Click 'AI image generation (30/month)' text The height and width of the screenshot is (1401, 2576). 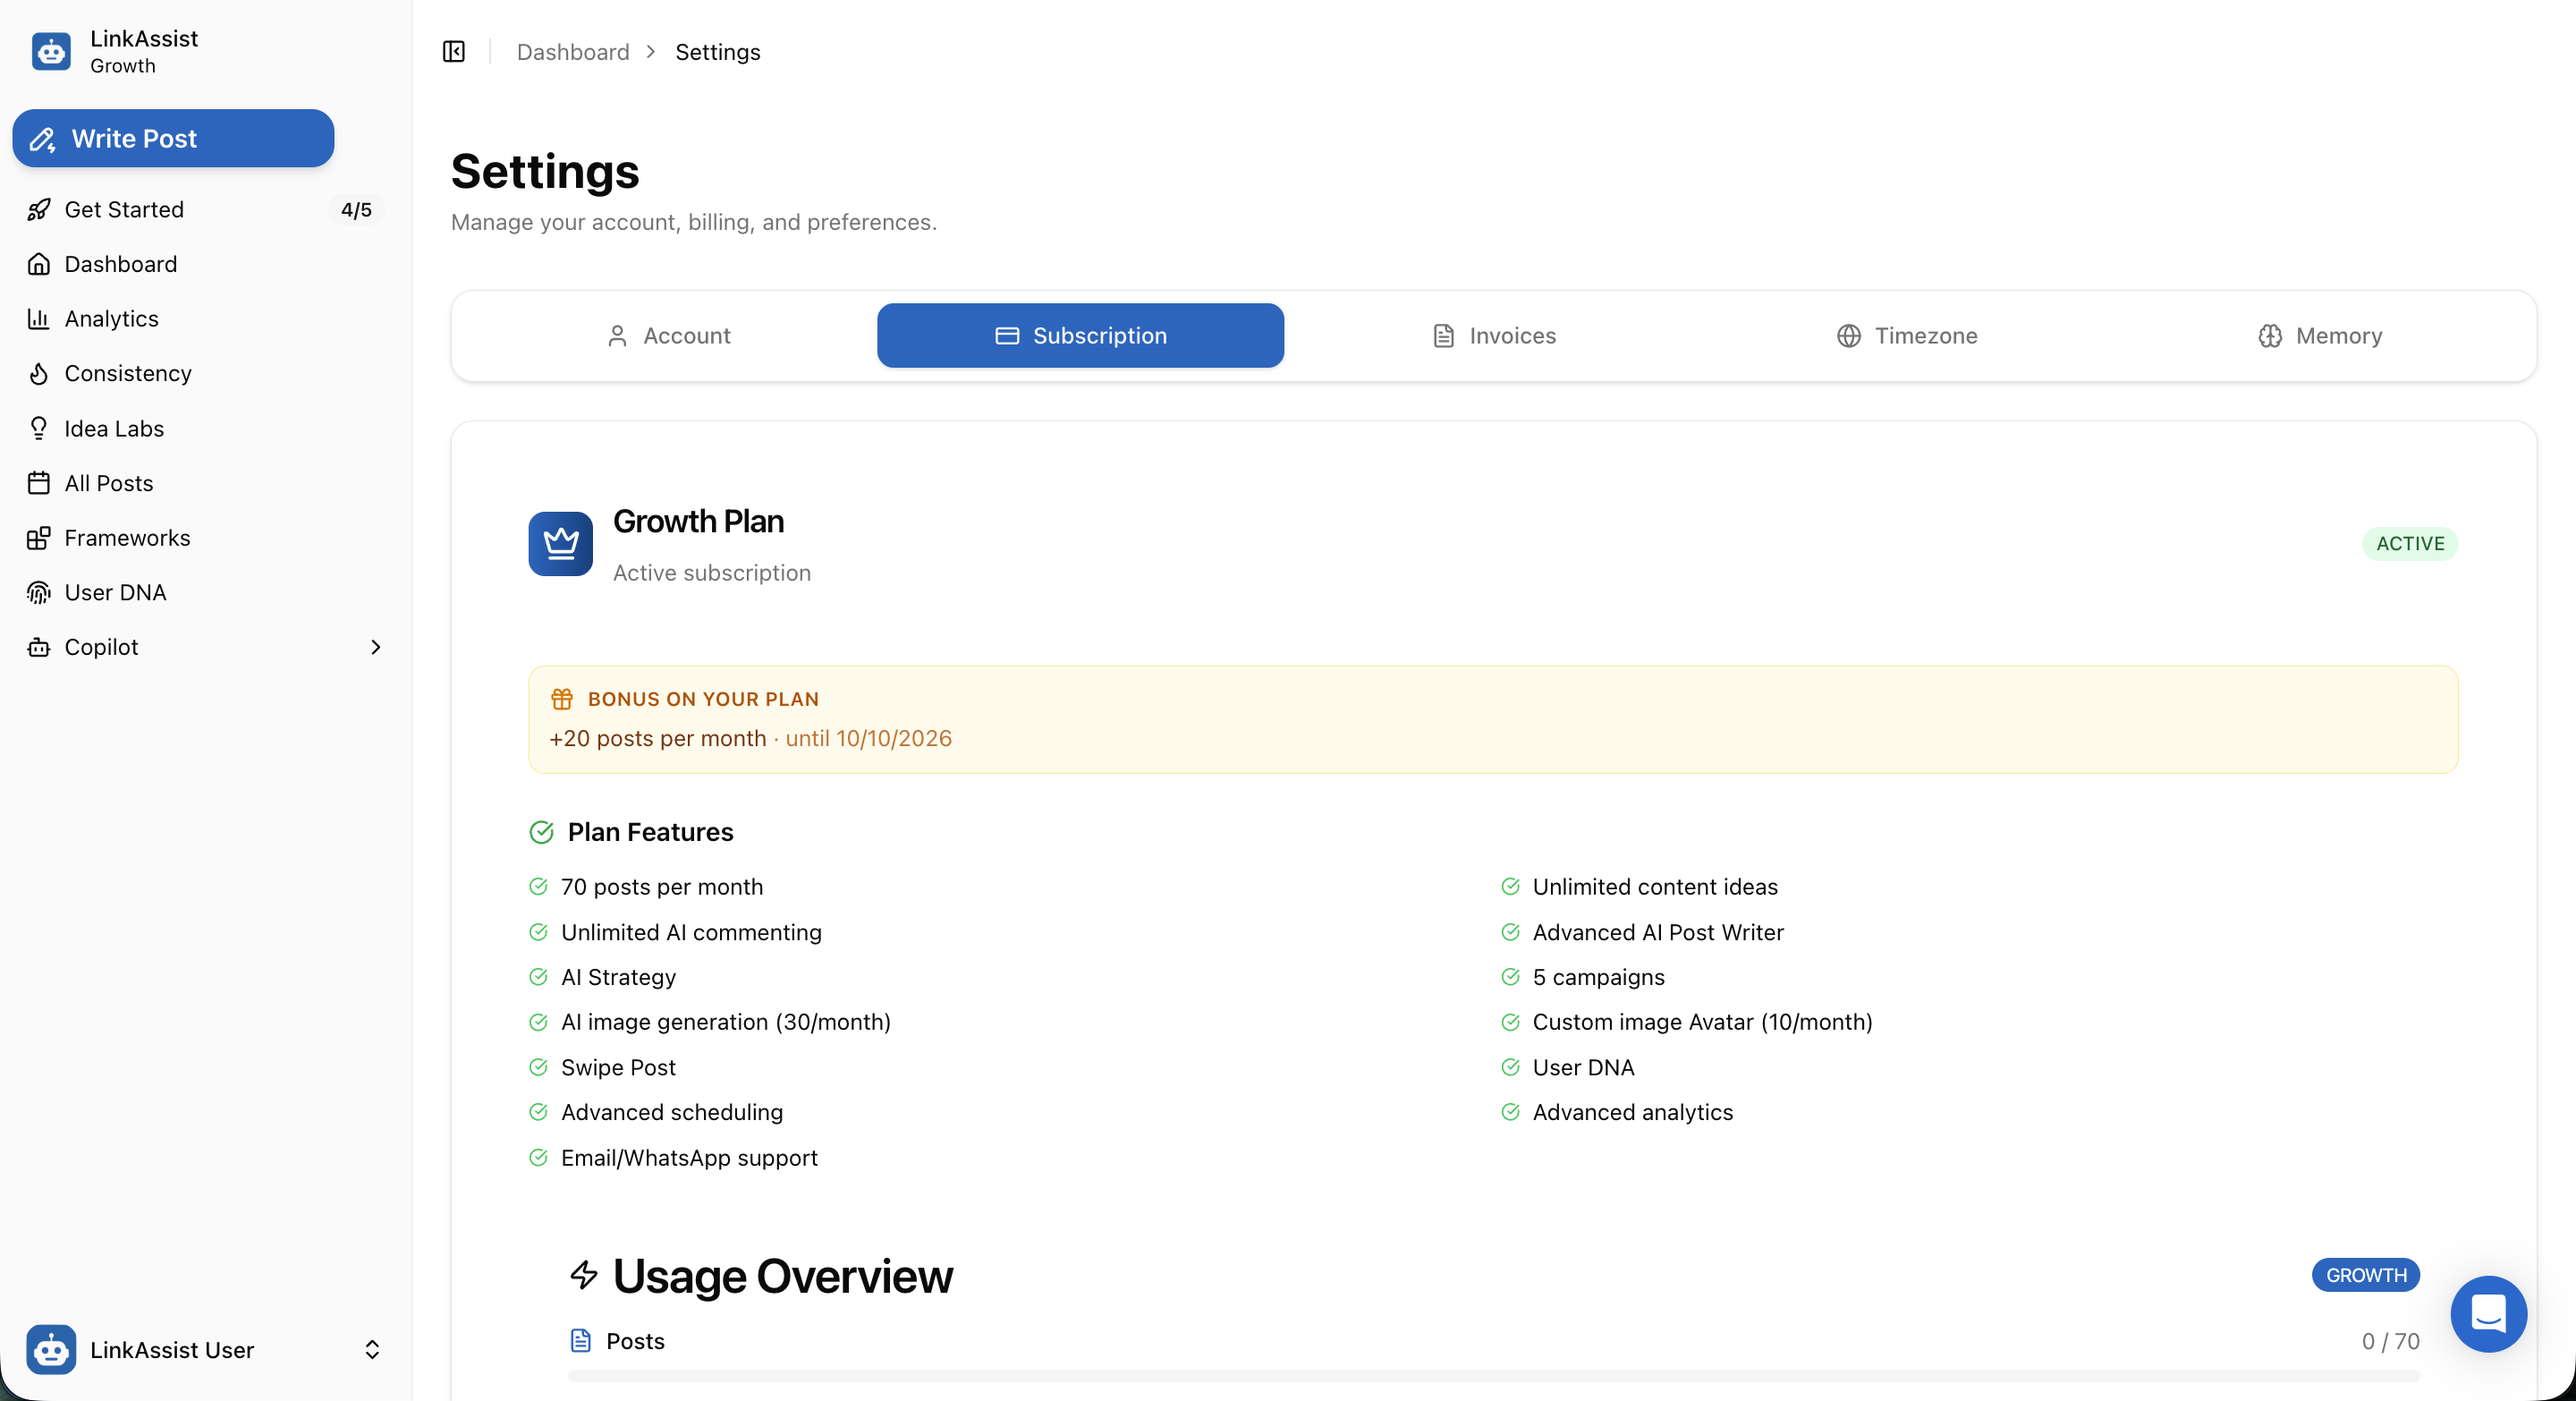pos(725,1021)
